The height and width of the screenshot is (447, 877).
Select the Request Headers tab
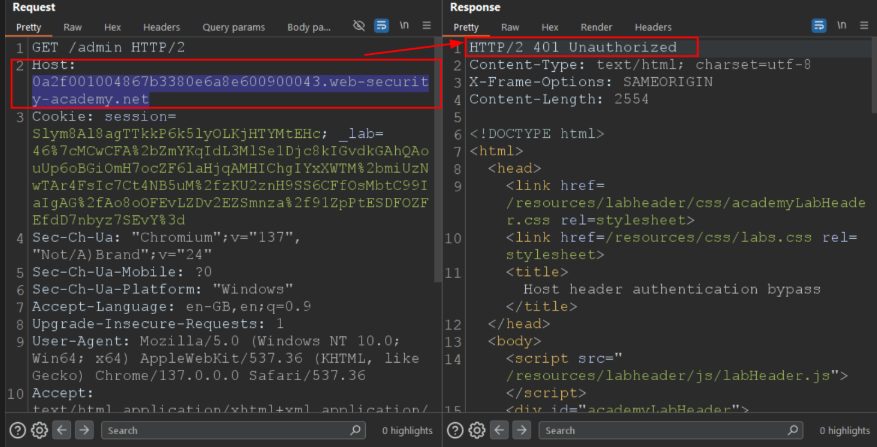click(x=162, y=27)
